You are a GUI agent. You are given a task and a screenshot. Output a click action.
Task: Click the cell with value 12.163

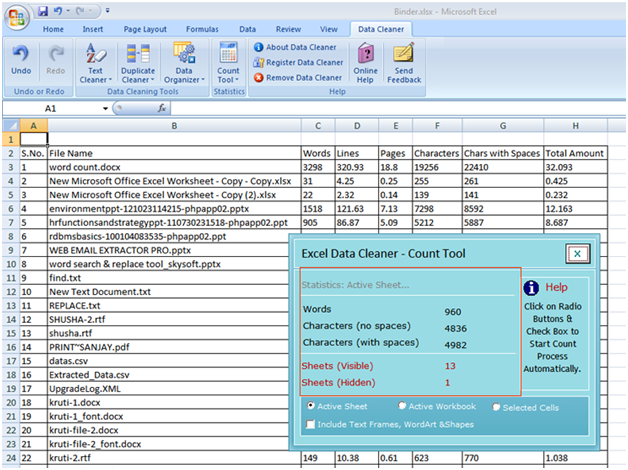(x=576, y=209)
